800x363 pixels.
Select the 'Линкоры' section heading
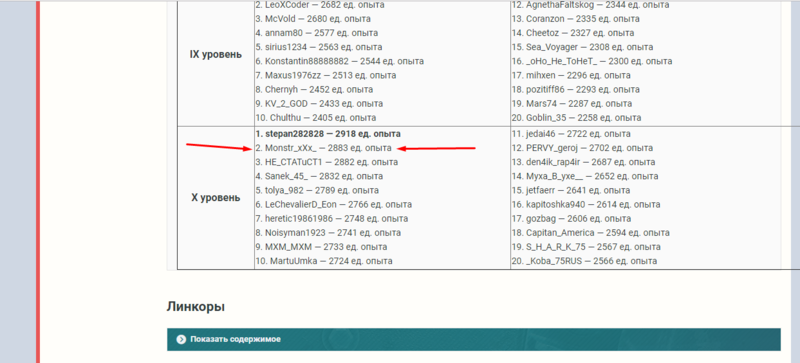point(195,307)
